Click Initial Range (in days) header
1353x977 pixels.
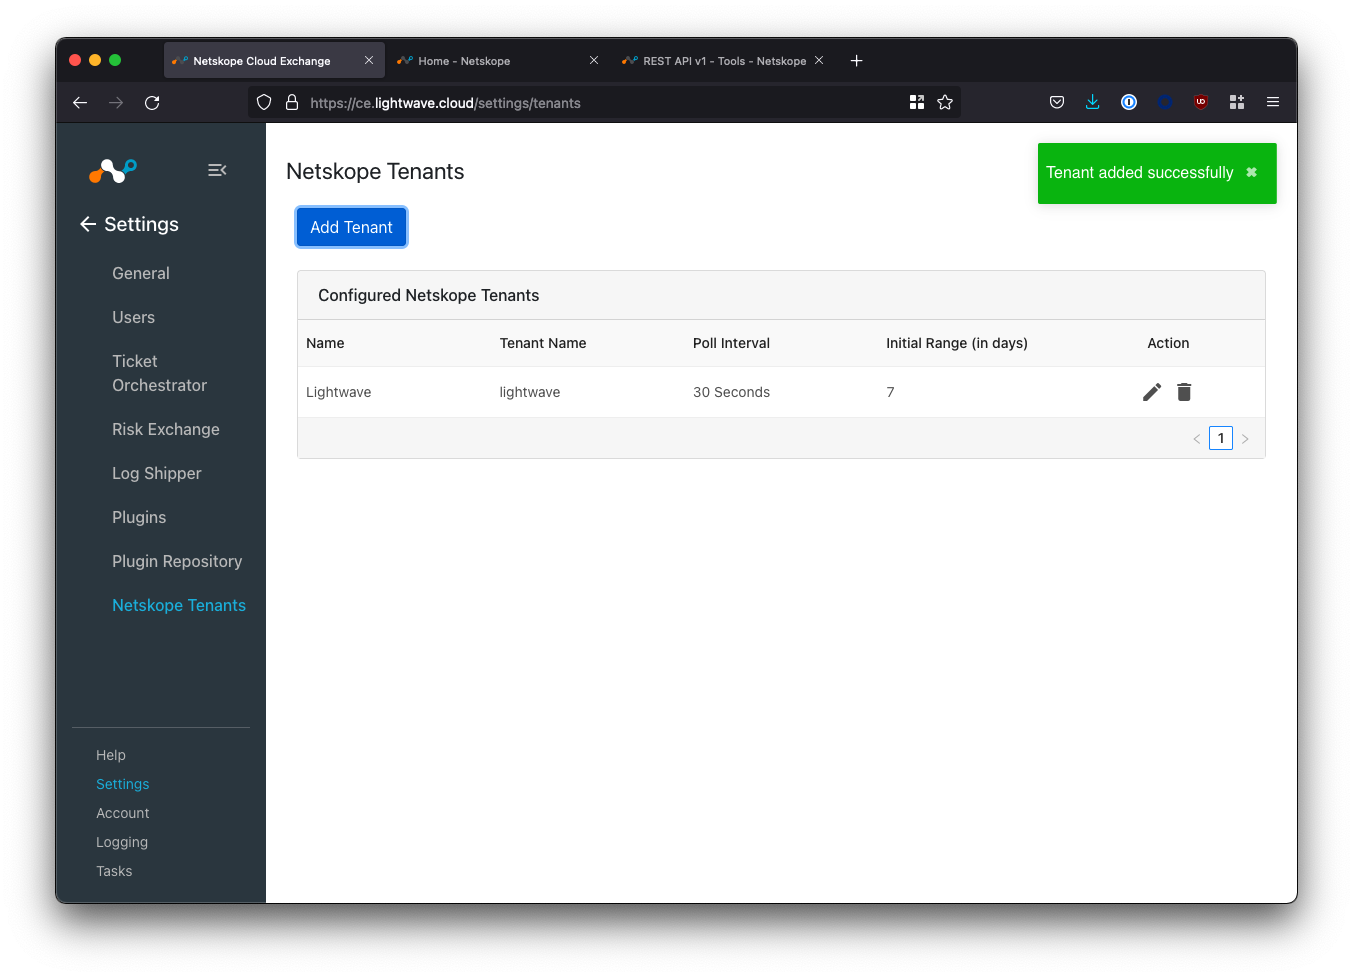pyautogui.click(x=957, y=343)
